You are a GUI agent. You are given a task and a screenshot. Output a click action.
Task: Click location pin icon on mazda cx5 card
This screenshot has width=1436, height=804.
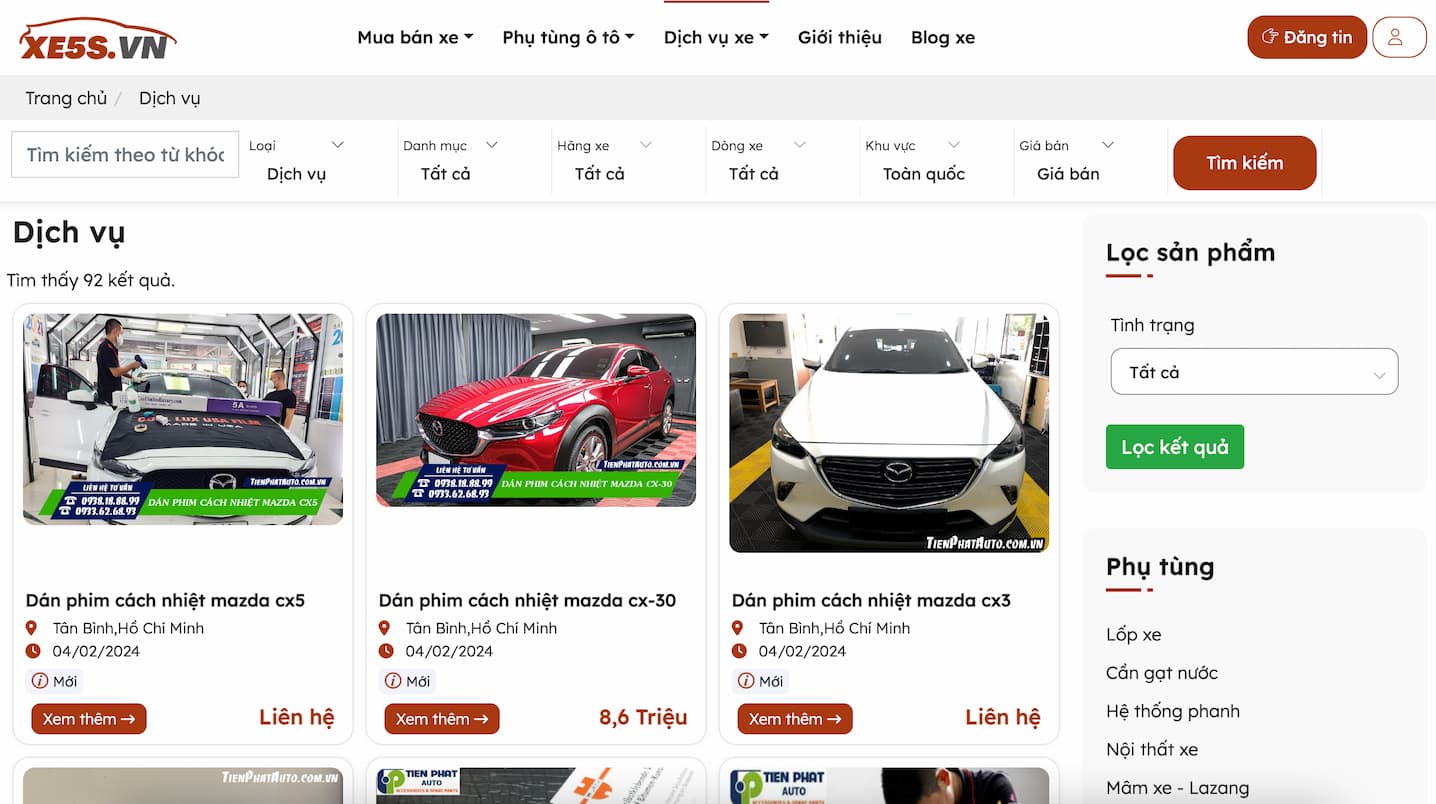pos(32,628)
